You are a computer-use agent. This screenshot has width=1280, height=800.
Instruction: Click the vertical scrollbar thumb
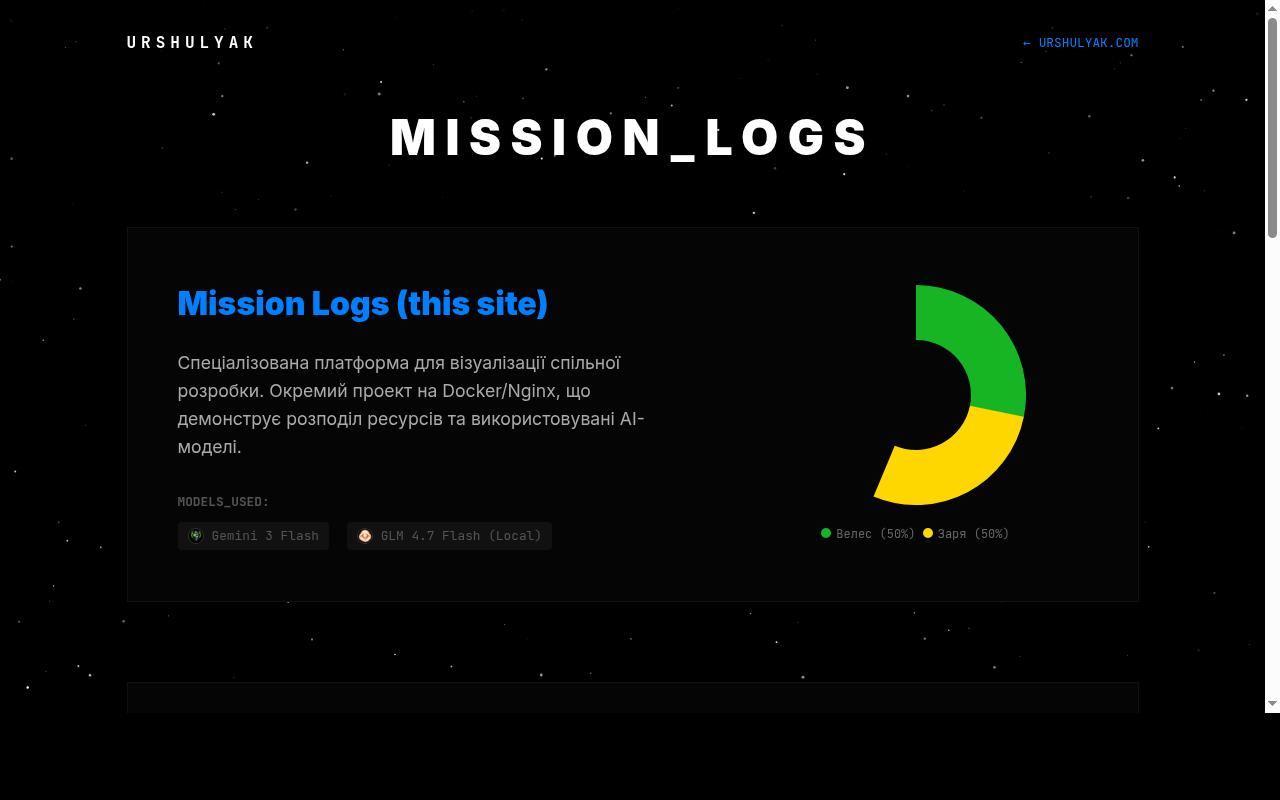1272,128
